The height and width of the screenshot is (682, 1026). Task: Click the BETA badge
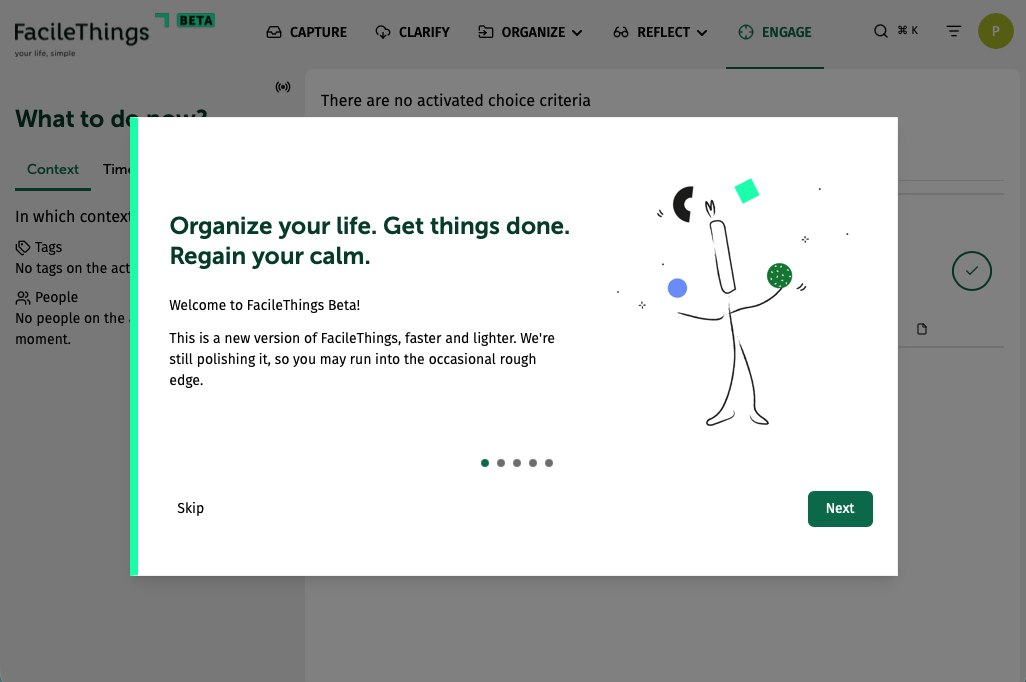196,21
